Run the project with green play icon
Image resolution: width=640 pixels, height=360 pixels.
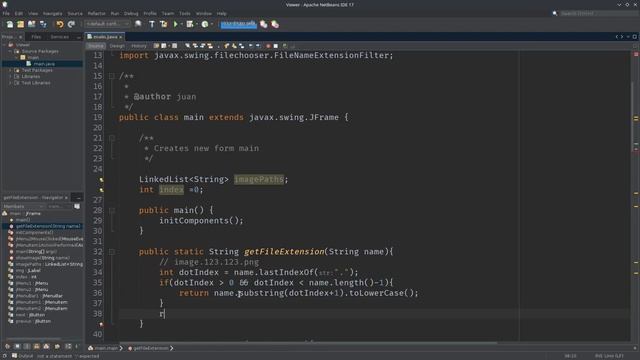click(x=176, y=24)
